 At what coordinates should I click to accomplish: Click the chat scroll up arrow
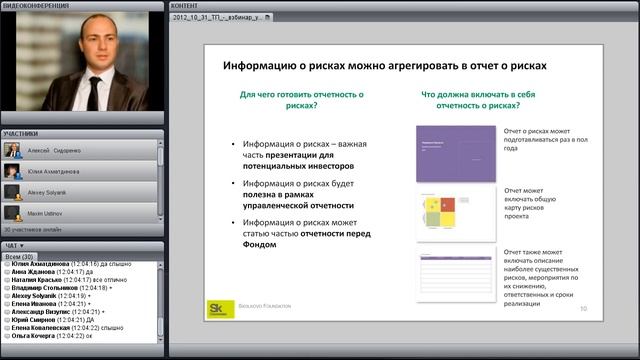160,265
